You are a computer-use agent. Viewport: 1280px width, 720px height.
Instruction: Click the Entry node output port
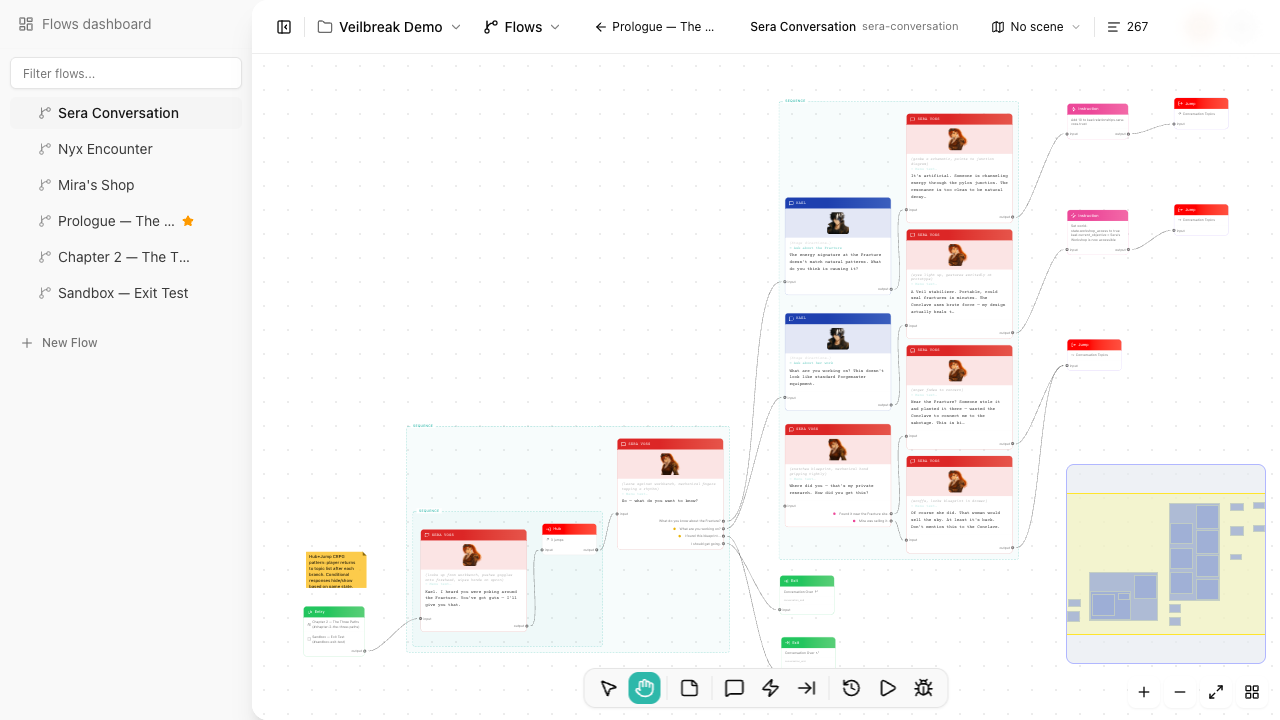click(365, 651)
